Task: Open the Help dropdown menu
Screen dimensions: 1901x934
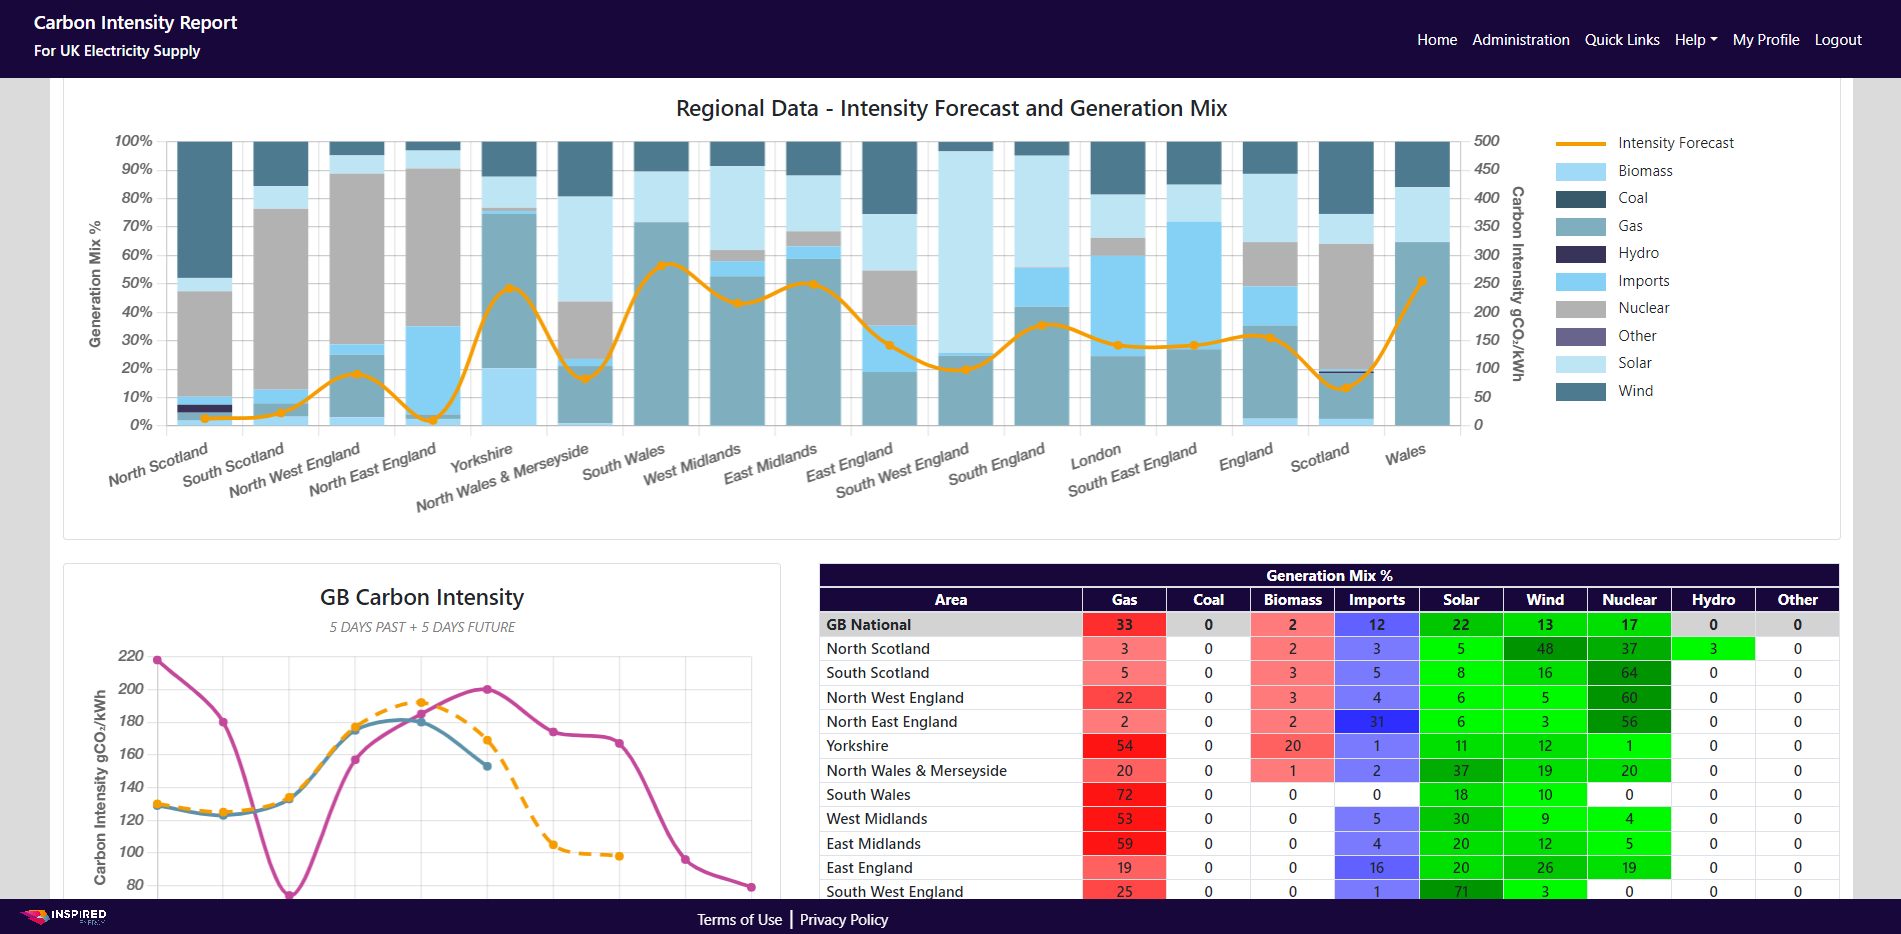Action: (1695, 39)
